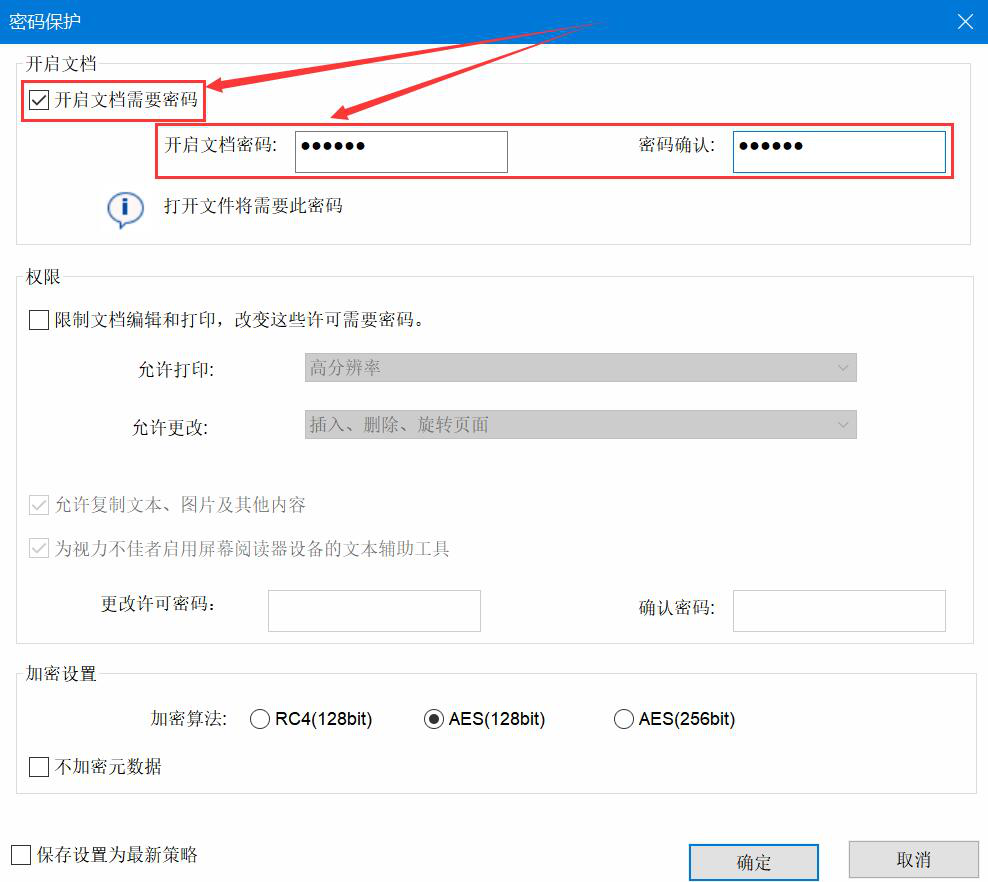Click the 确认密码 input field
The height and width of the screenshot is (882, 988).
(x=839, y=610)
